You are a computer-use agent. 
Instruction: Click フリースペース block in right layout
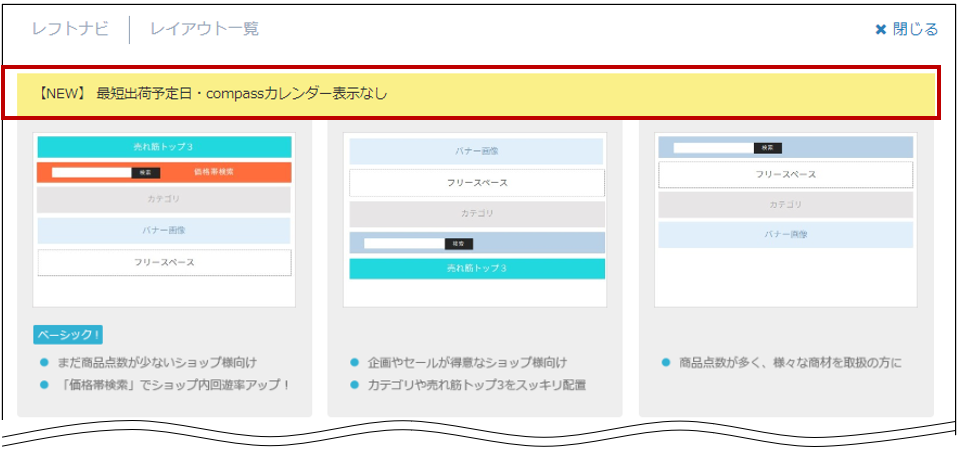point(786,175)
